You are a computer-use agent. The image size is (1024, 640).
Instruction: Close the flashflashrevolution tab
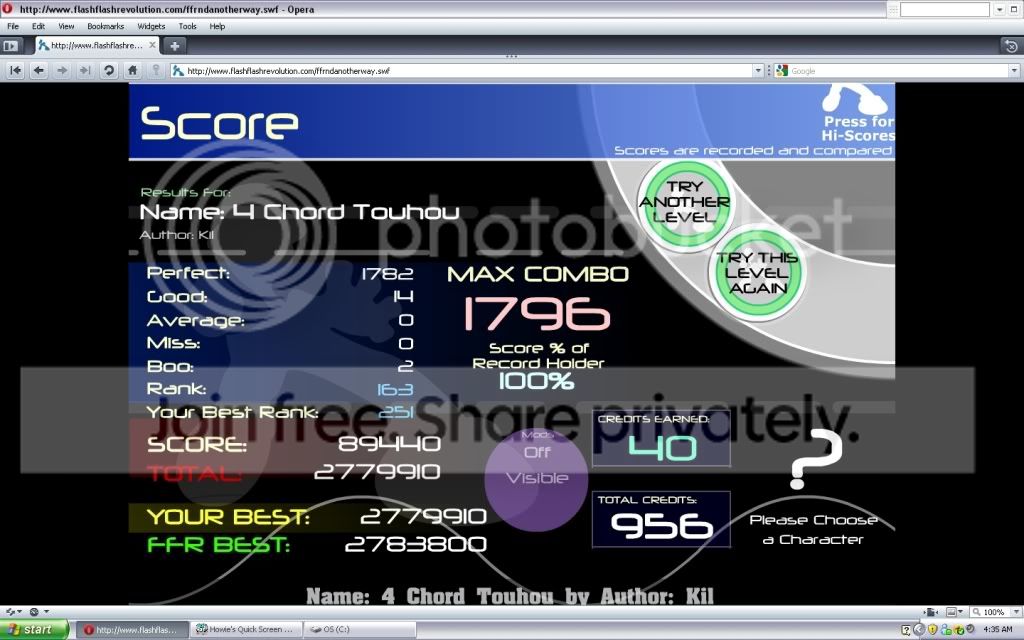(x=151, y=46)
